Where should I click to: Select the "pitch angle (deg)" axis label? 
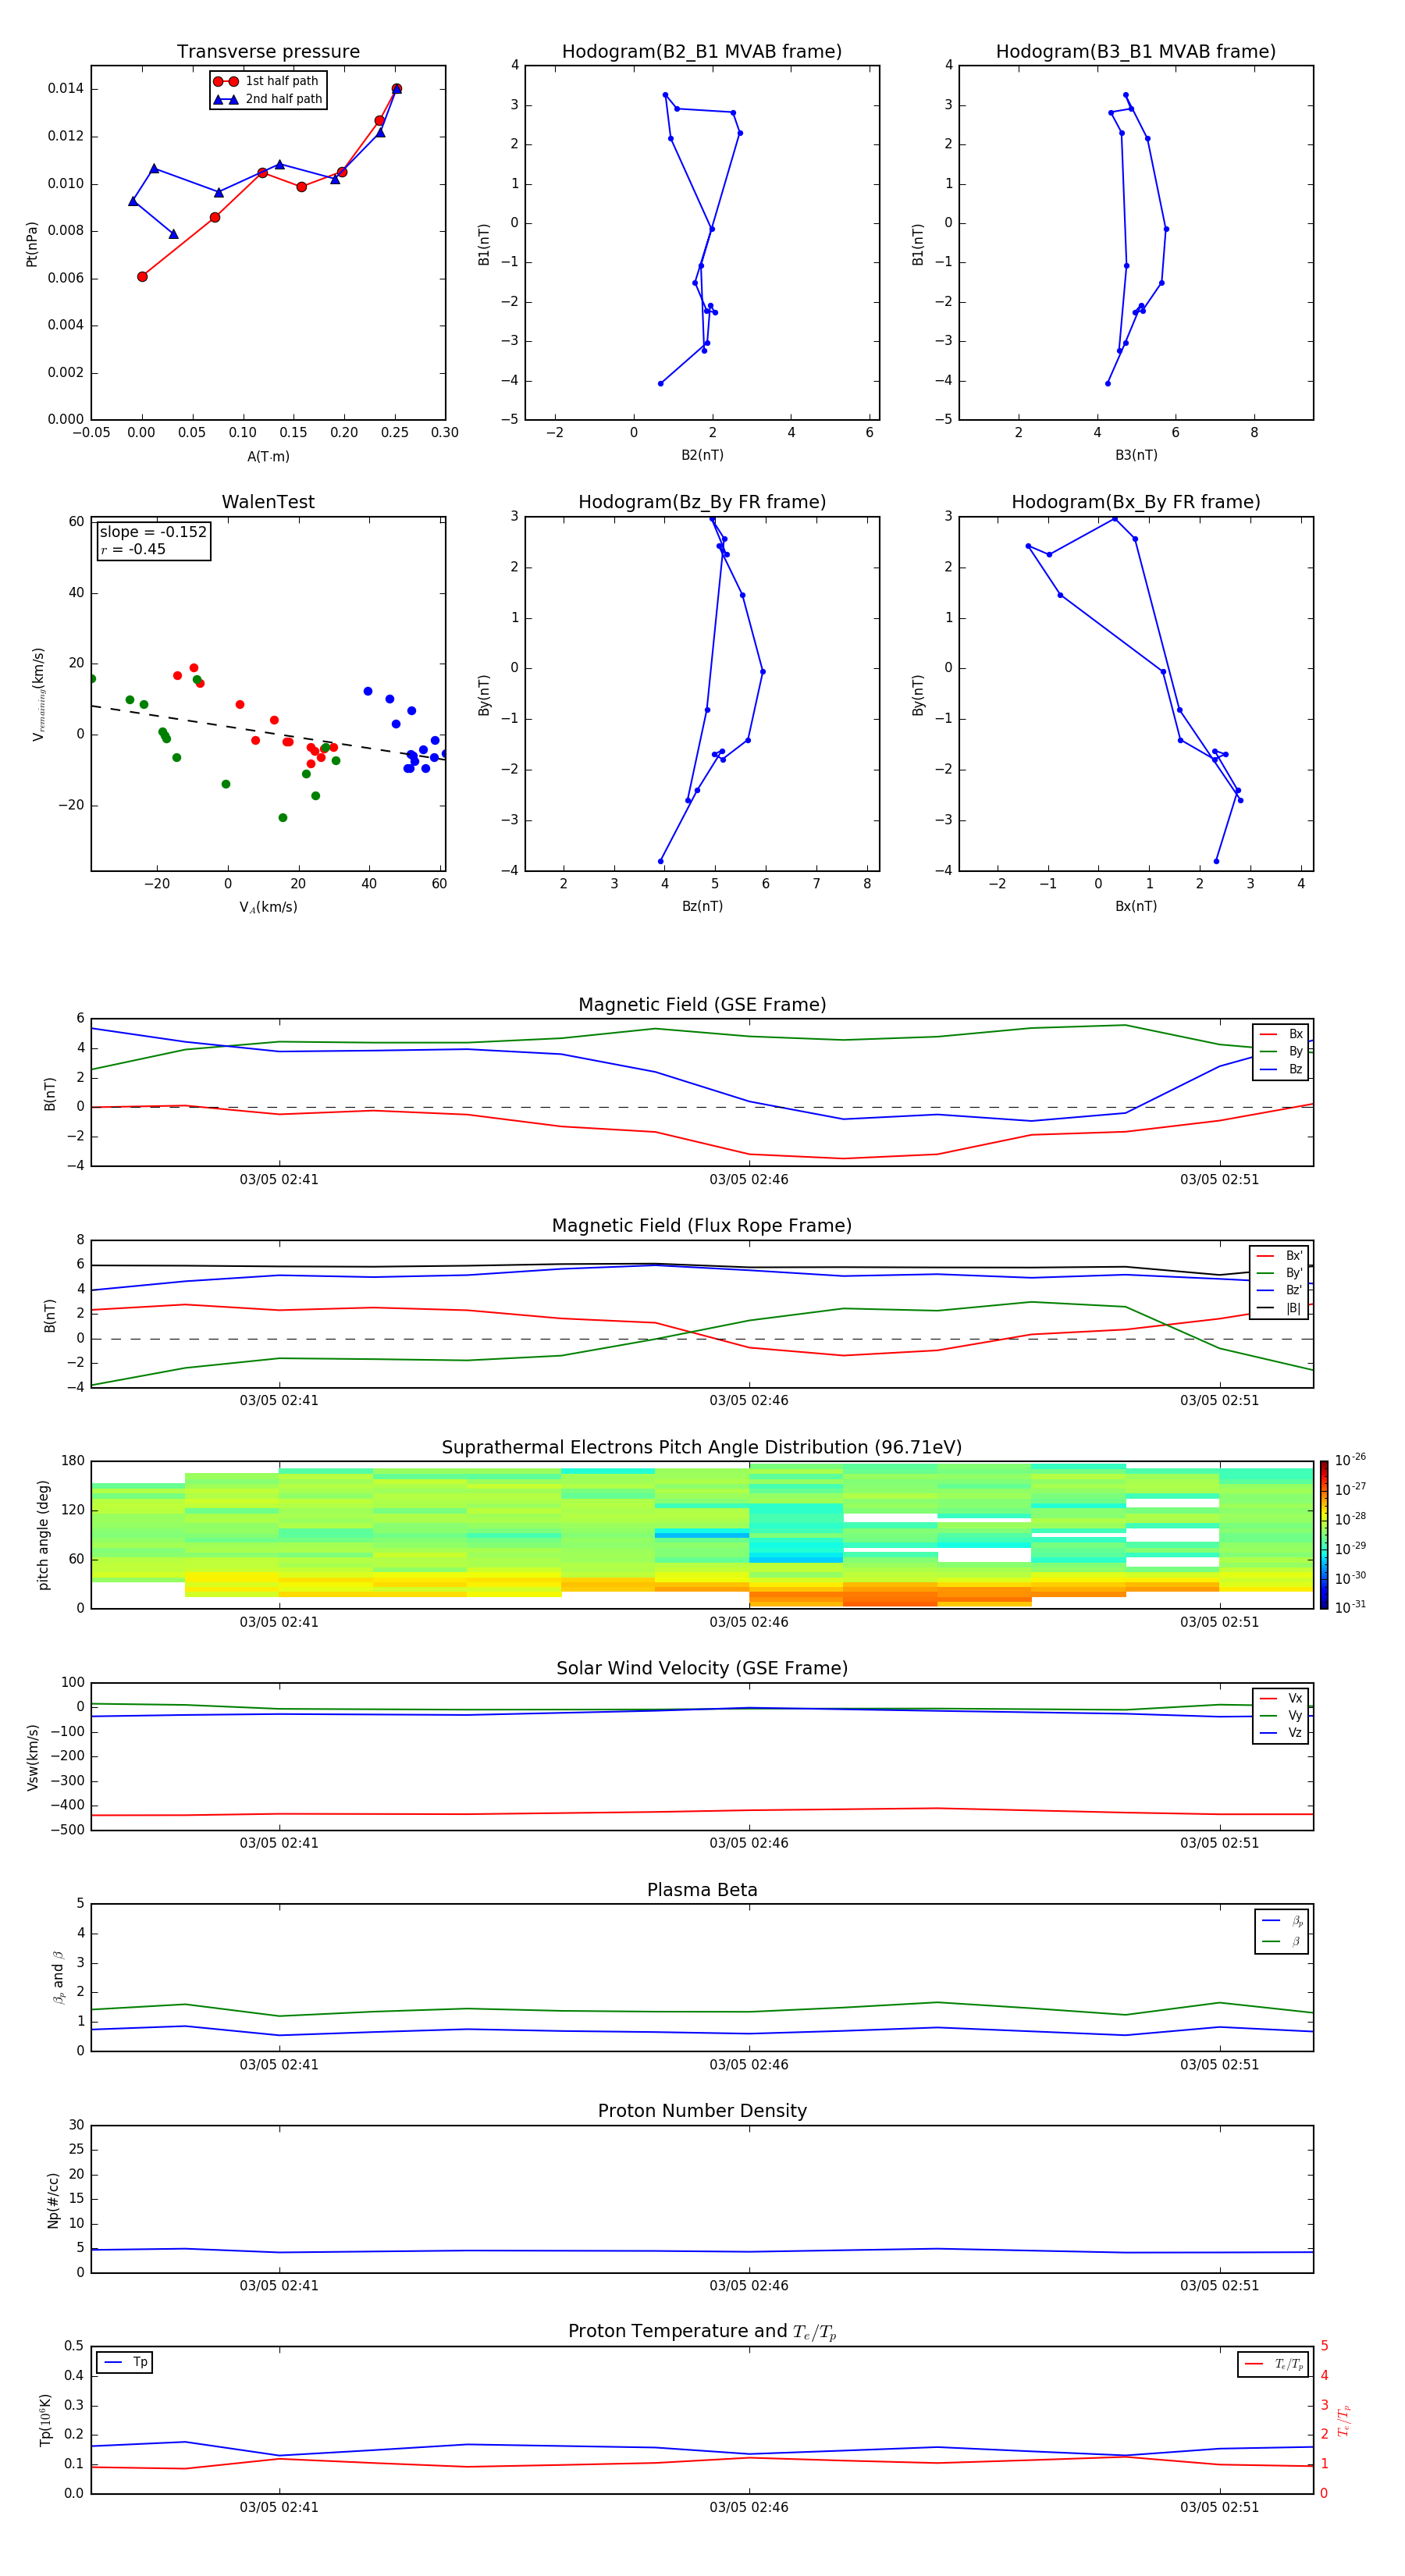pyautogui.click(x=43, y=1535)
